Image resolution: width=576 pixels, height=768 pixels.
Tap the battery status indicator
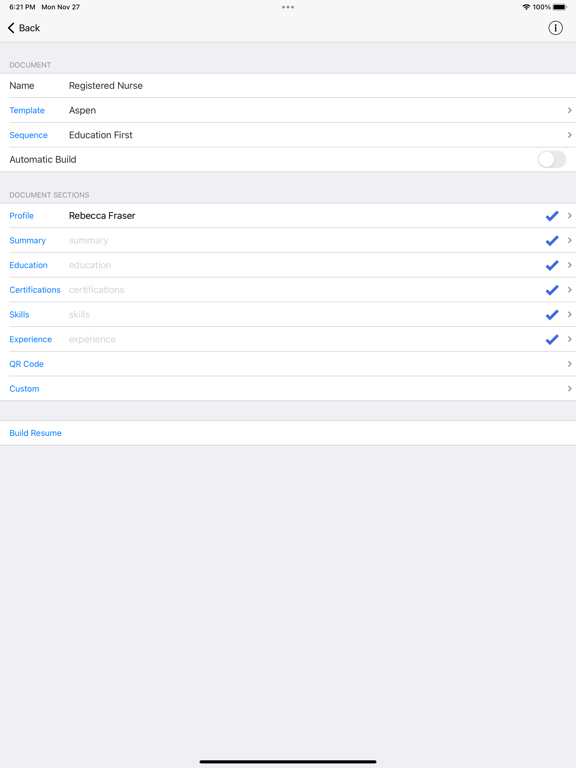point(560,7)
